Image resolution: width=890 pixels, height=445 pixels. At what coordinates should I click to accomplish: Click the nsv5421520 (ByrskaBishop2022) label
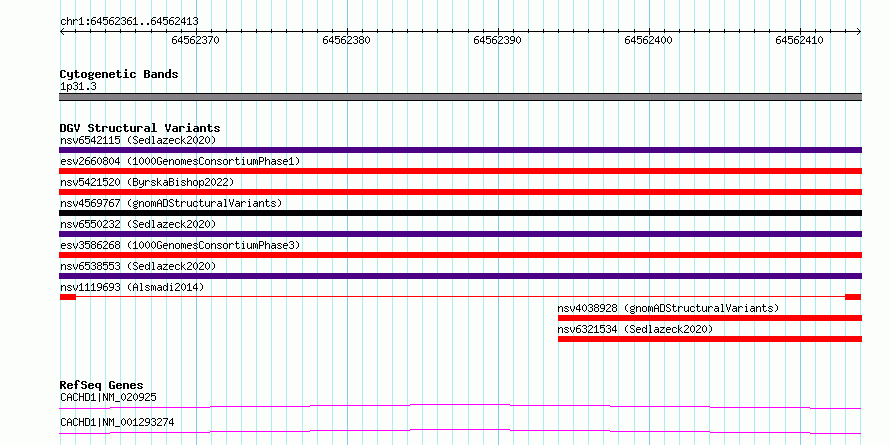[146, 182]
